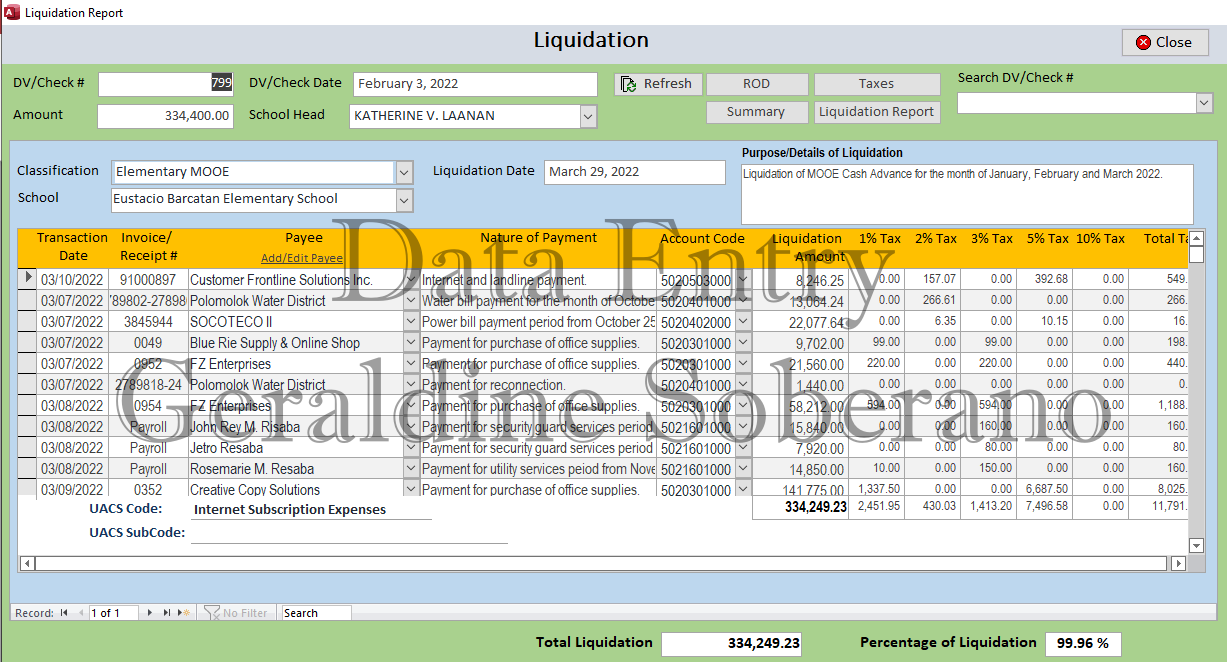Screen dimensions: 1227x662
Task: Close the Liquidation form
Action: tap(1165, 42)
